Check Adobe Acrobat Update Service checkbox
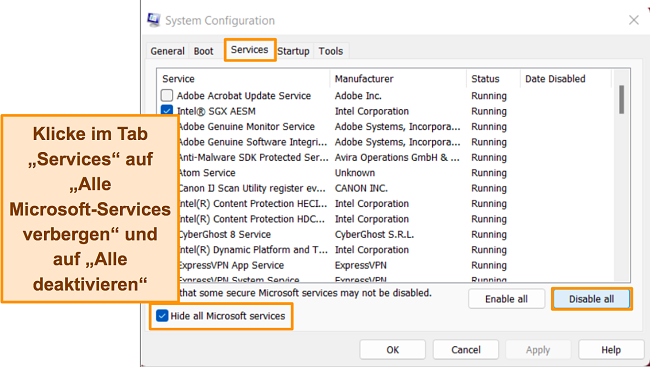 pos(167,95)
